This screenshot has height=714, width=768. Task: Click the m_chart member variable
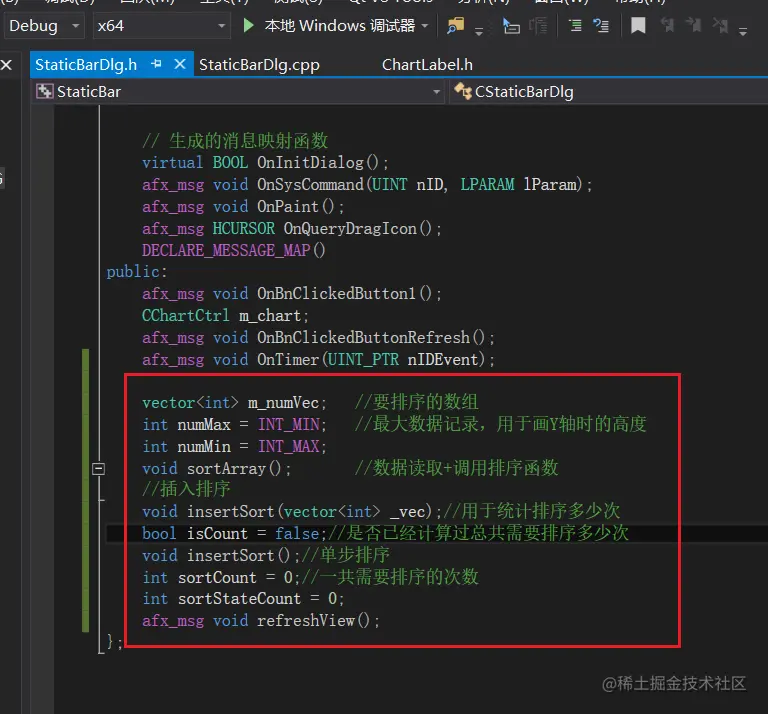coord(270,316)
